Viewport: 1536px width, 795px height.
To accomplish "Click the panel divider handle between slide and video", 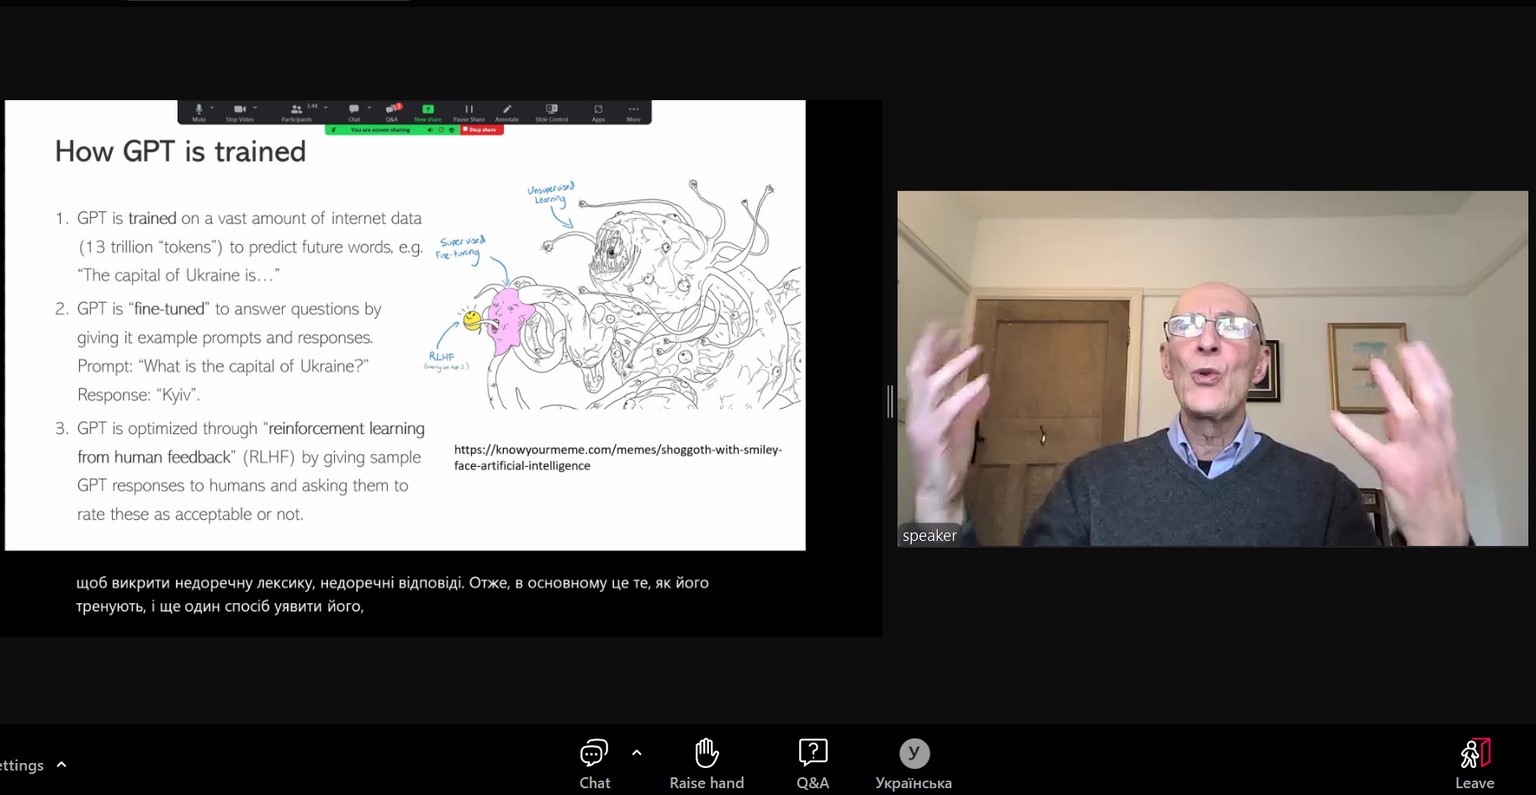I will (x=889, y=401).
